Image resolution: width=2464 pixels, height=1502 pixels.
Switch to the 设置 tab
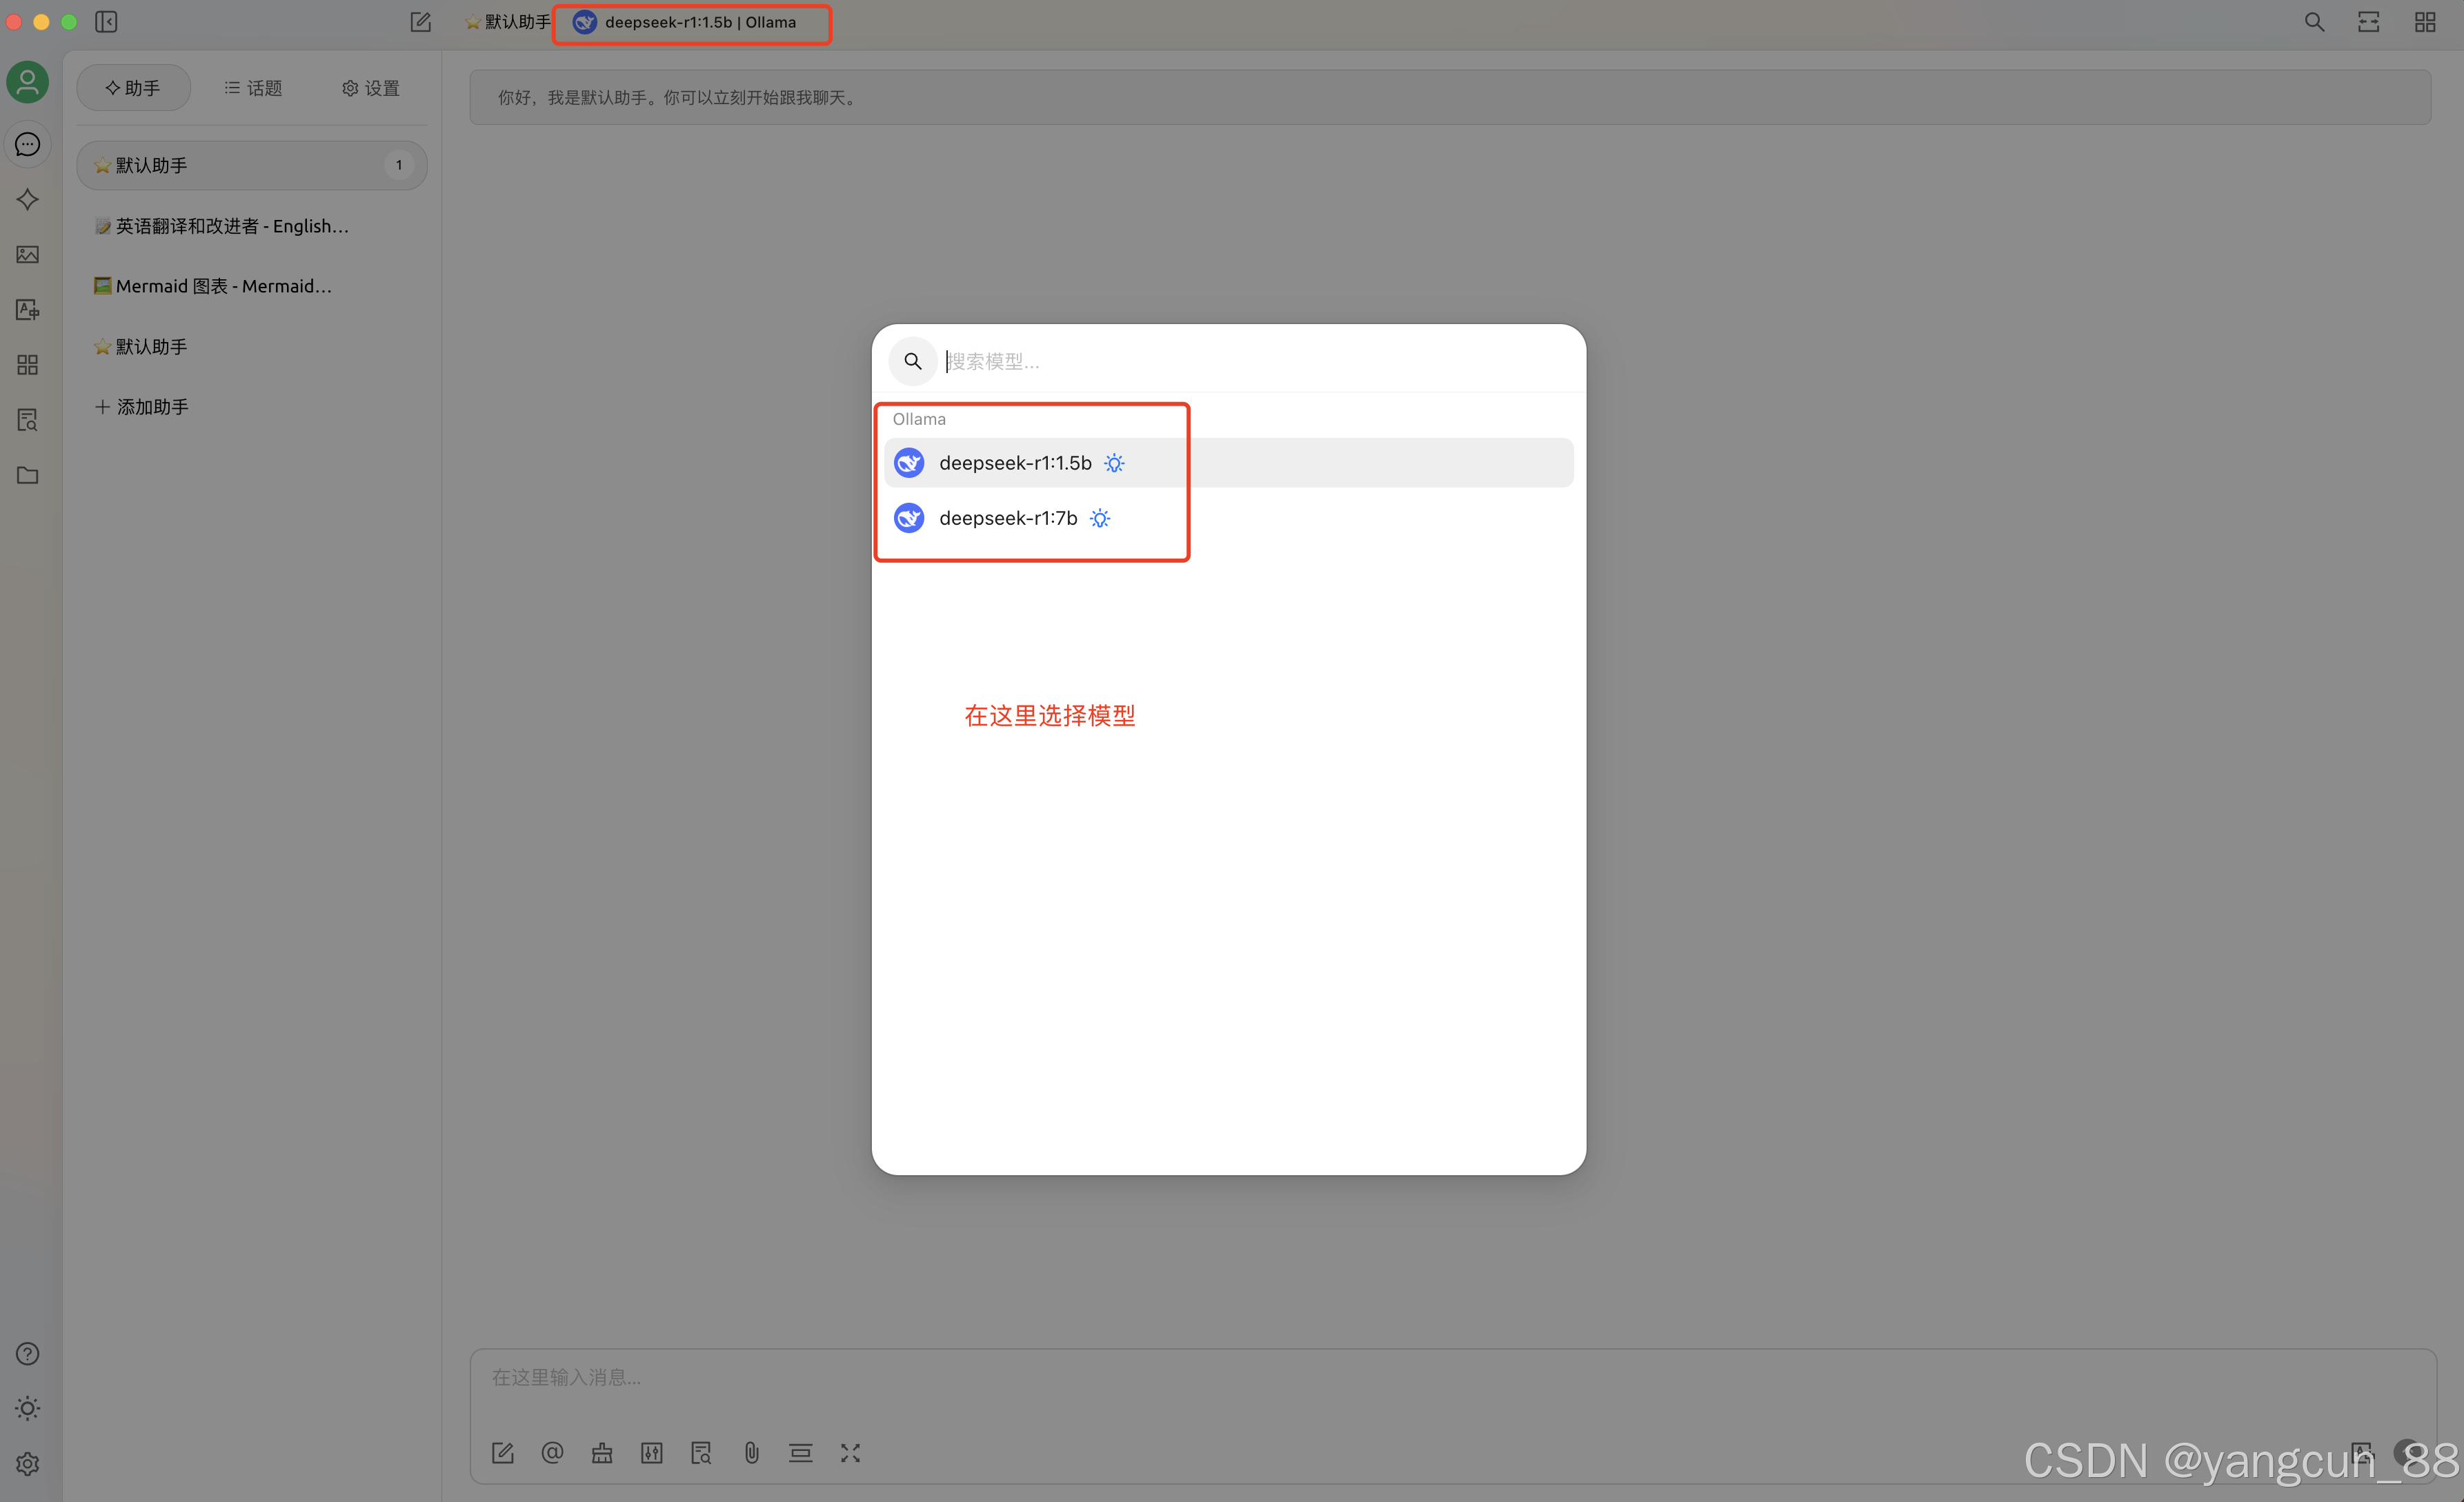[x=369, y=88]
